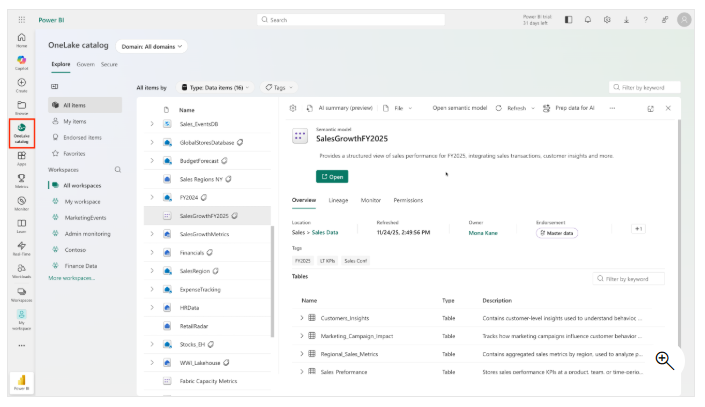Screen dimensions: 705x407
Task: Expand the Sales_EventsDB row
Action: pyautogui.click(x=152, y=124)
